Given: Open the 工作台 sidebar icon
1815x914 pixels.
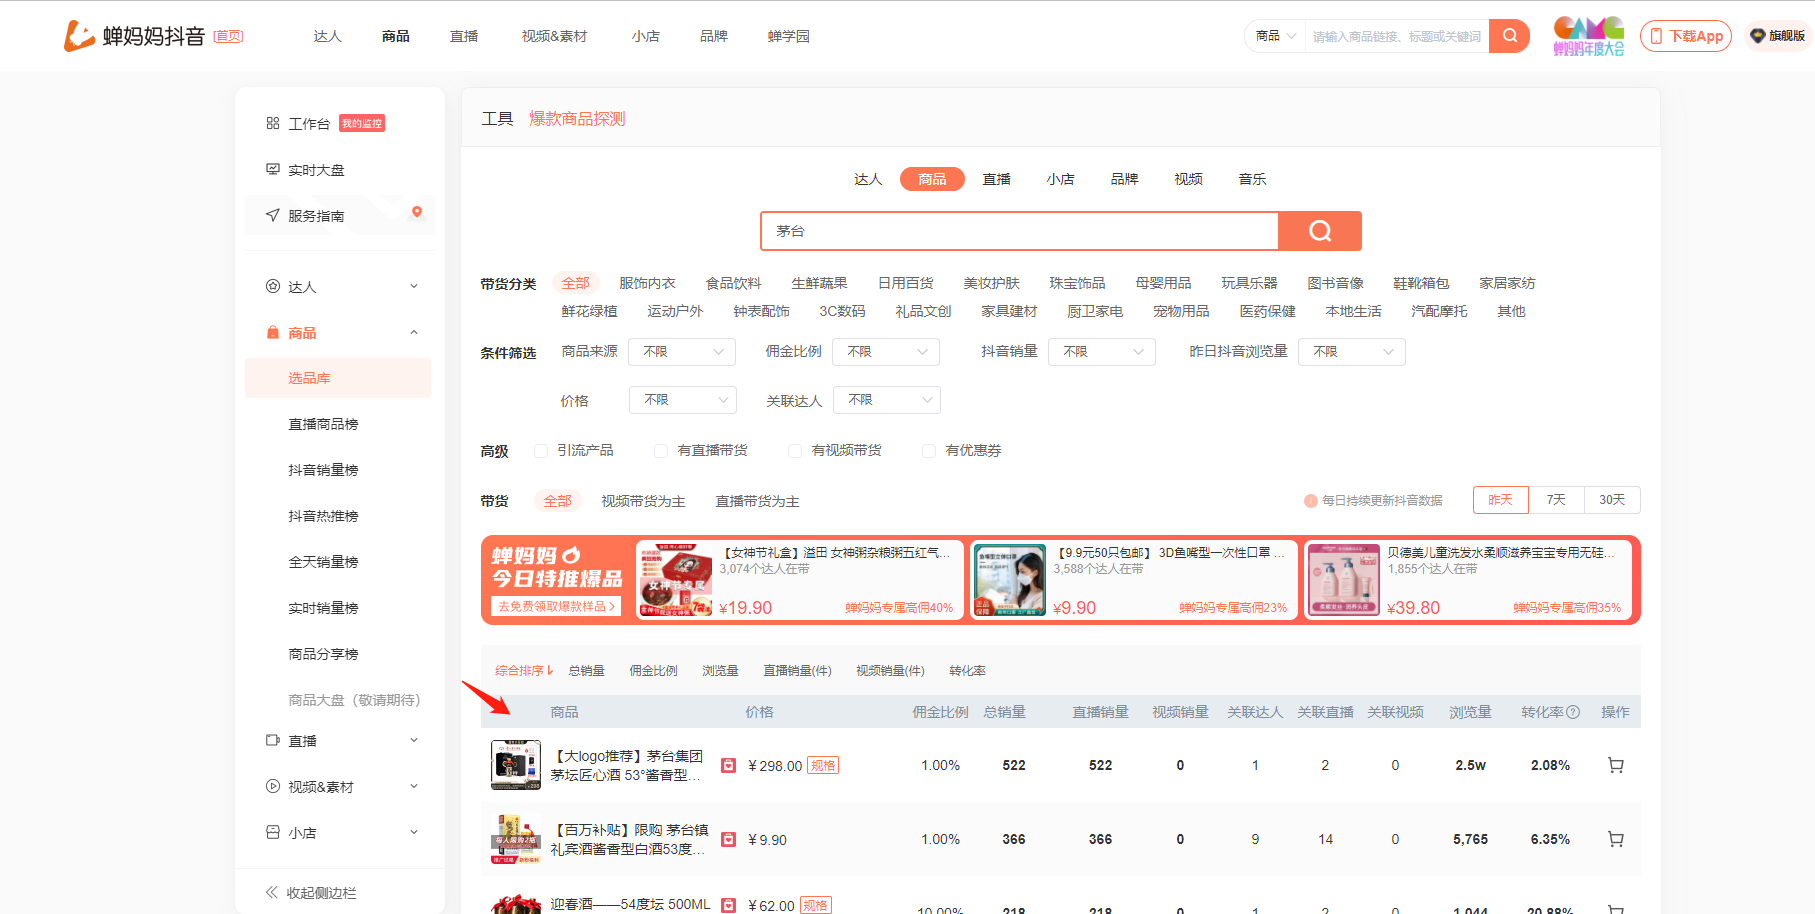Looking at the screenshot, I should tap(273, 124).
